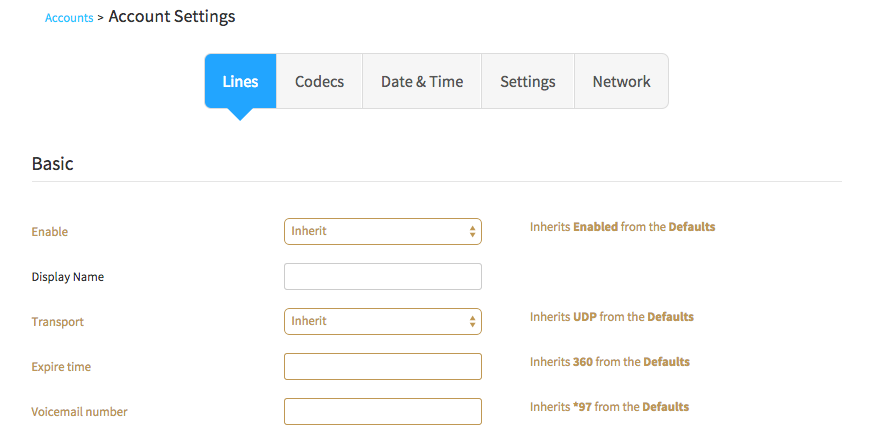The width and height of the screenshot is (873, 441).
Task: Click the 'Inherits UDP from the Defaults' hint
Action: tap(612, 317)
